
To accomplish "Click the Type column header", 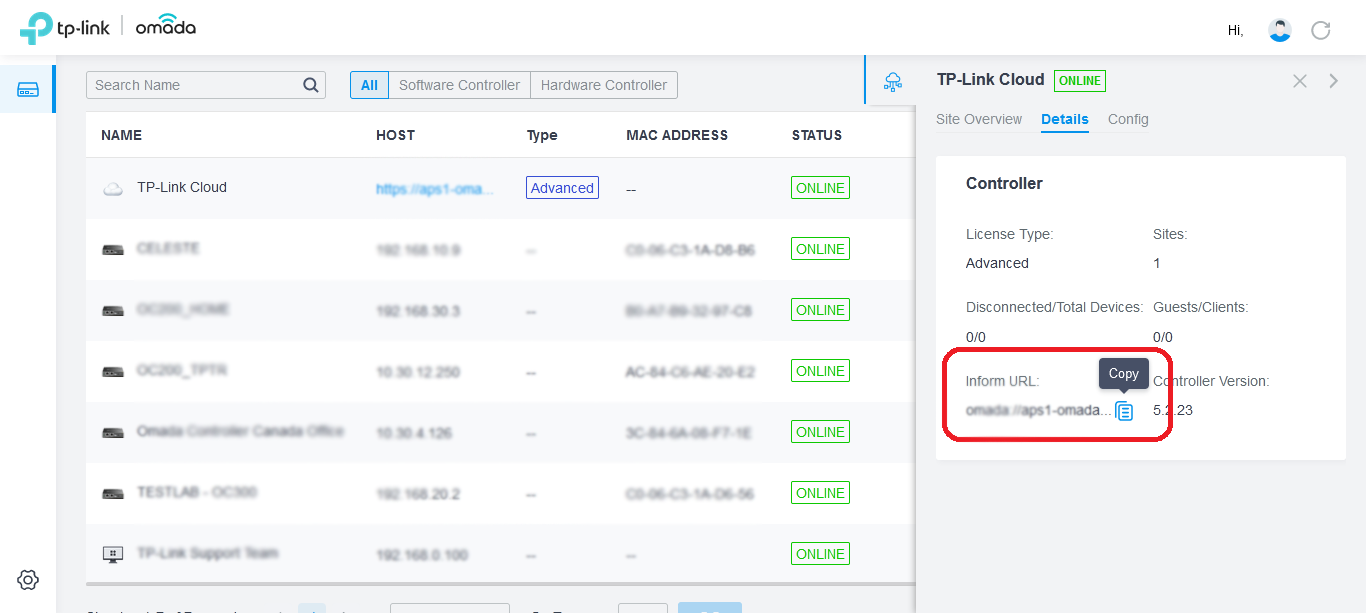I will pos(542,135).
